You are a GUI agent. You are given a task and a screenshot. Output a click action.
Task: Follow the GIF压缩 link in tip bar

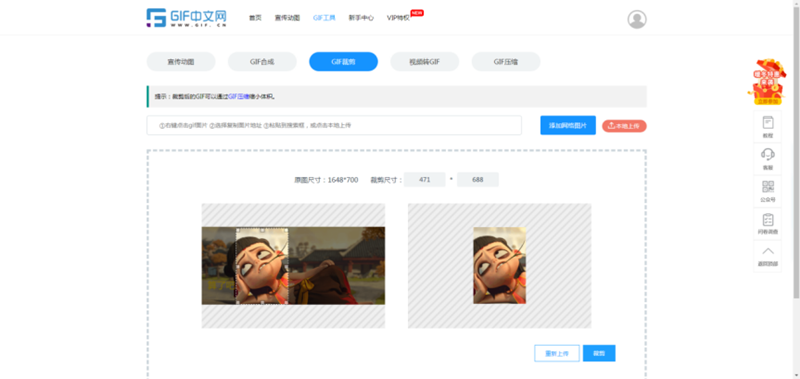tap(239, 96)
